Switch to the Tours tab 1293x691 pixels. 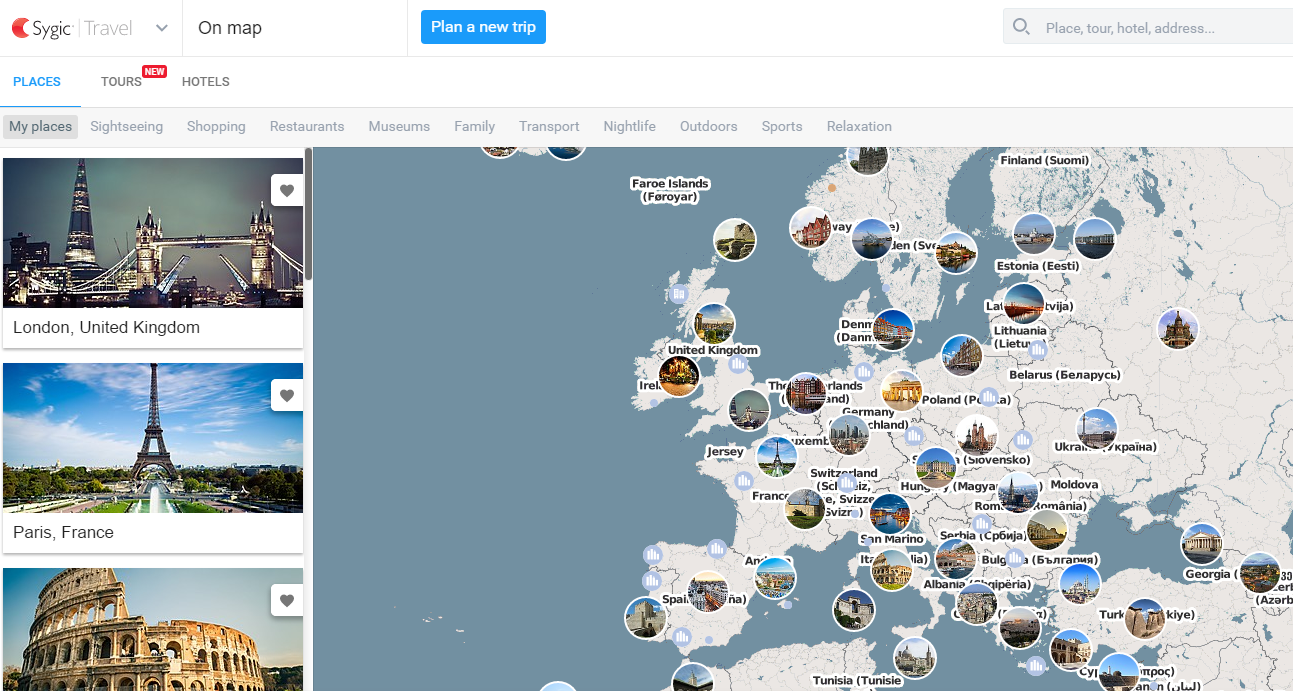(x=121, y=82)
